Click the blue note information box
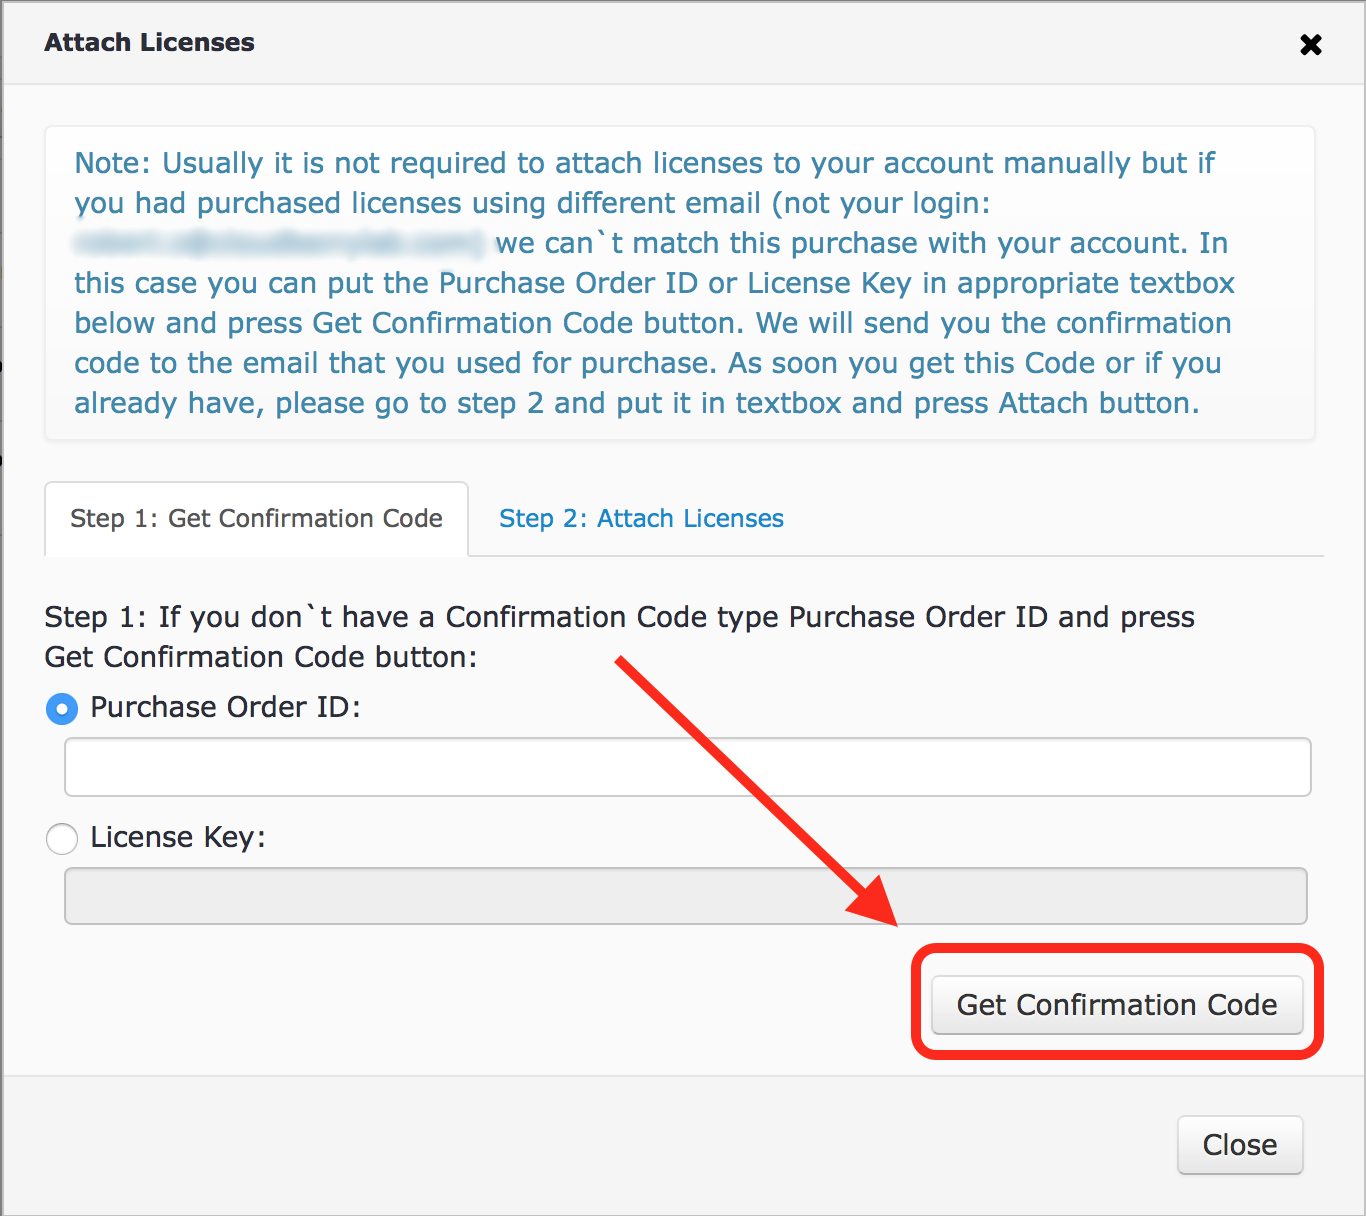This screenshot has height=1216, width=1366. point(679,283)
